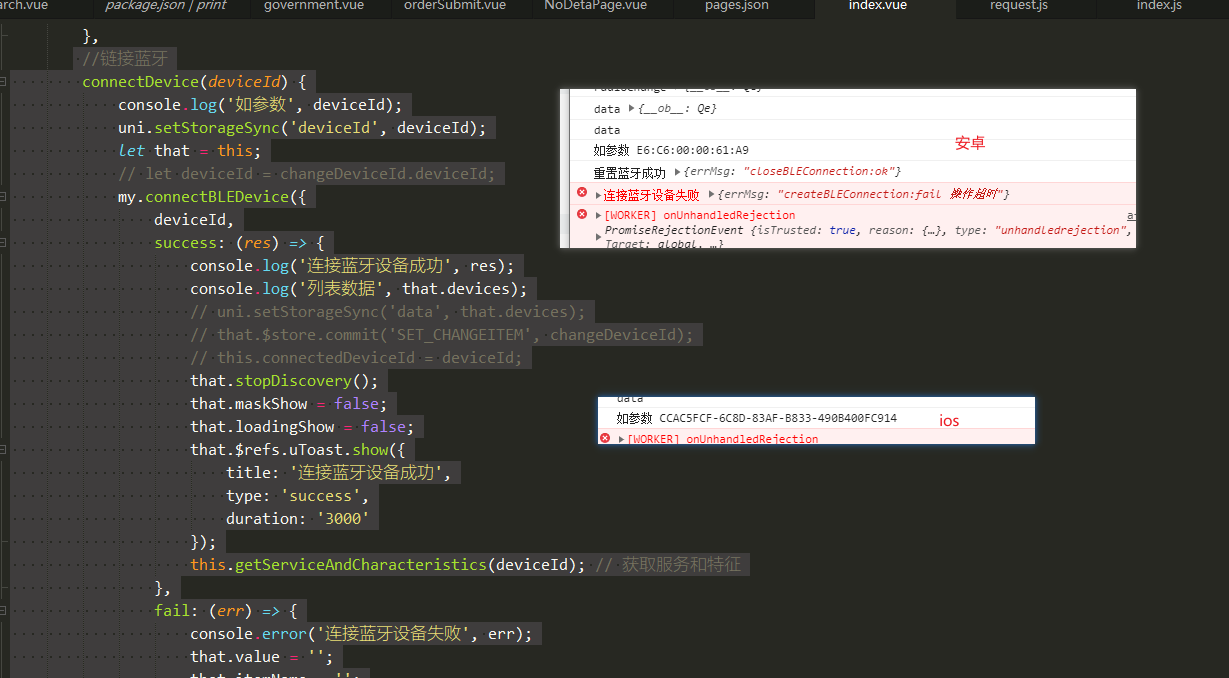Switch to the request.js tab
Screen dimensions: 1229x678
click(1018, 6)
